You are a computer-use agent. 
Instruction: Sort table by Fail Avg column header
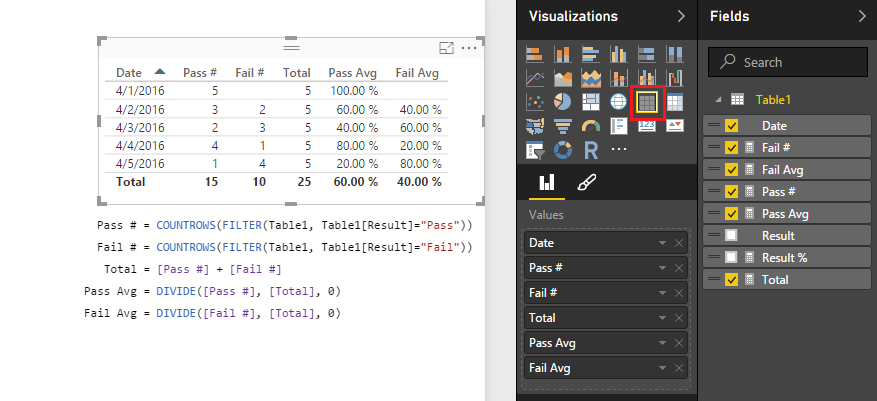click(x=417, y=73)
